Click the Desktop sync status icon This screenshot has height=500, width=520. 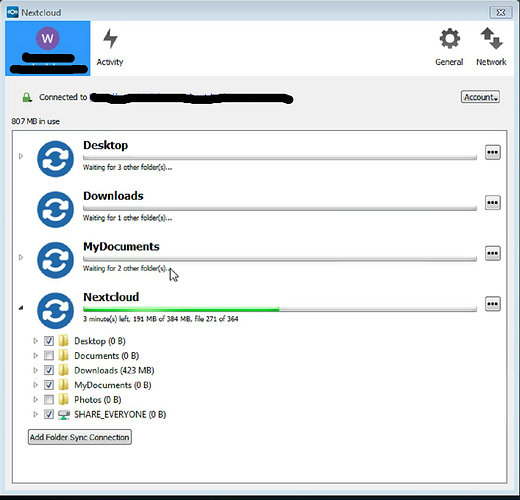tap(55, 159)
